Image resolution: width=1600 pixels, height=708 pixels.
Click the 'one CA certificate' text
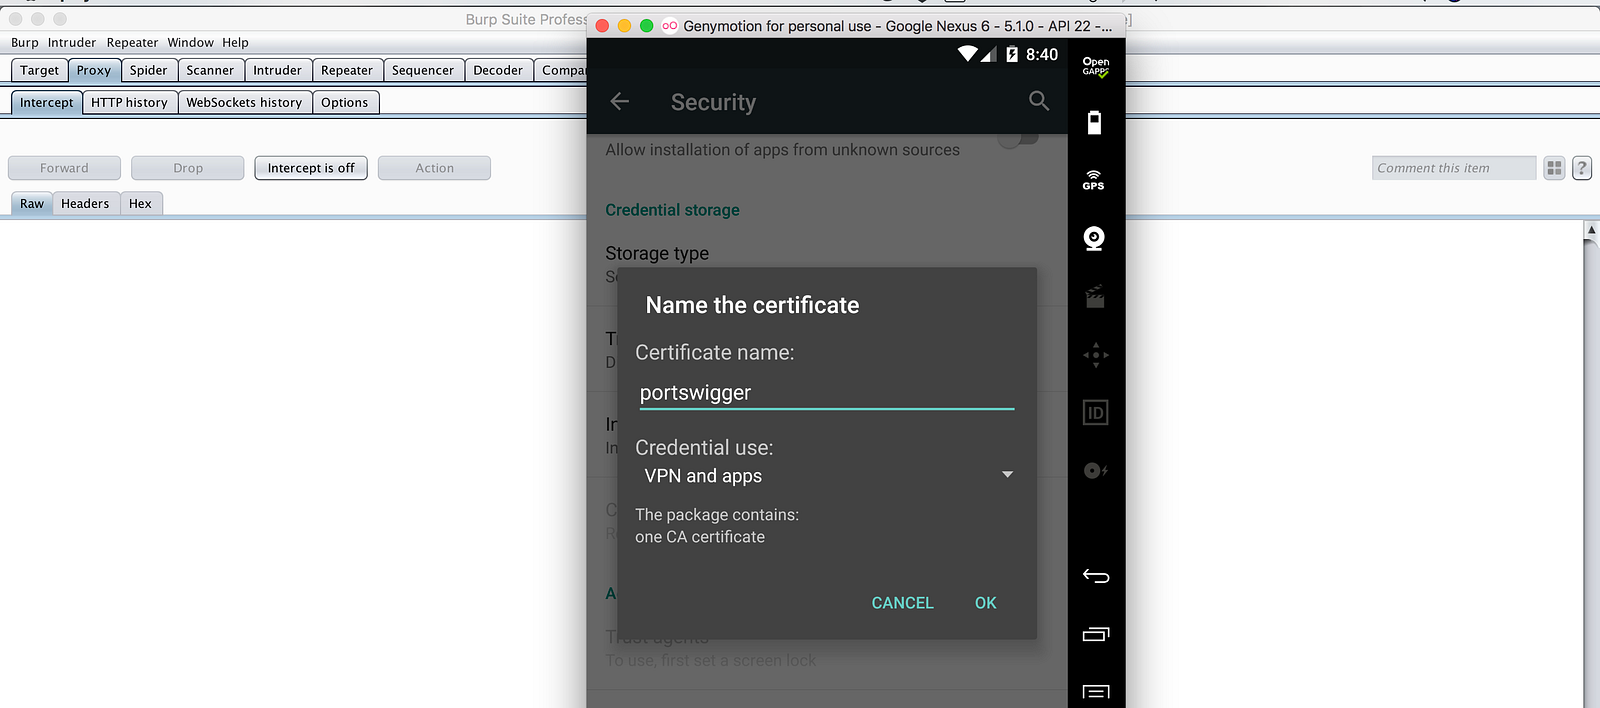coord(700,537)
